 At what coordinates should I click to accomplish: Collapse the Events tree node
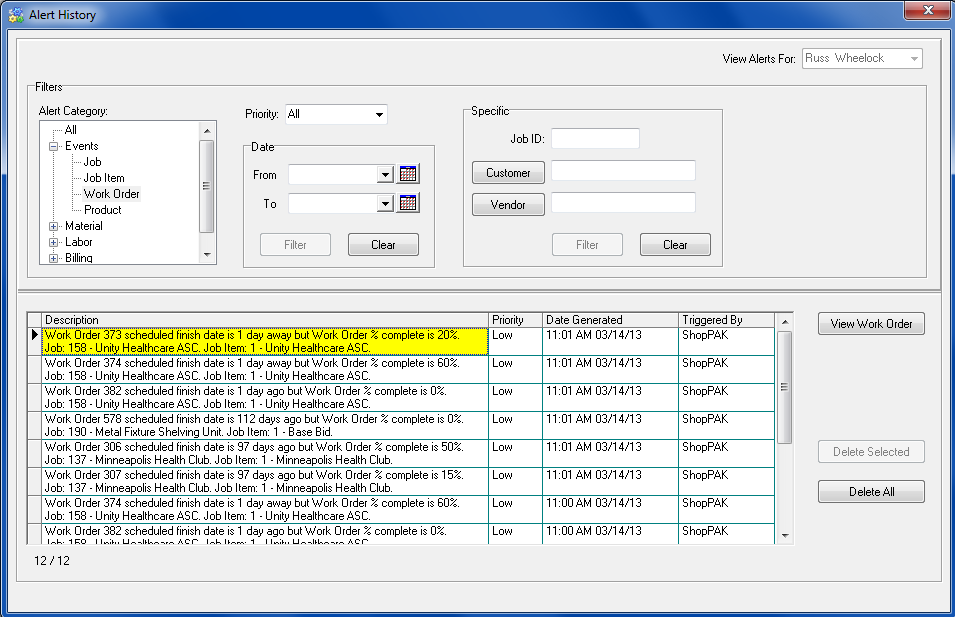pos(54,146)
